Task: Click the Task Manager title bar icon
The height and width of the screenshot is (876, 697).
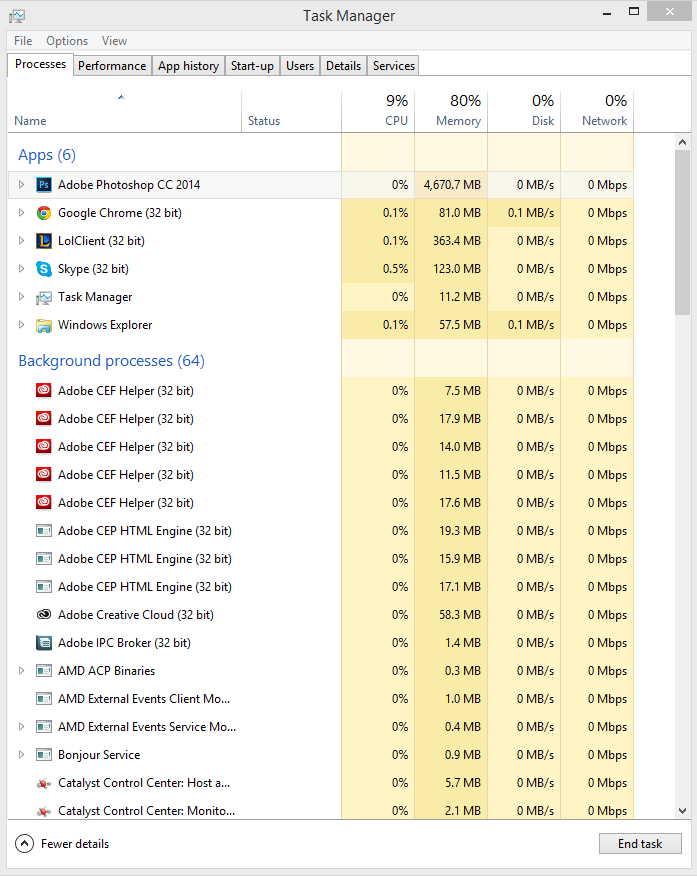Action: coord(17,16)
